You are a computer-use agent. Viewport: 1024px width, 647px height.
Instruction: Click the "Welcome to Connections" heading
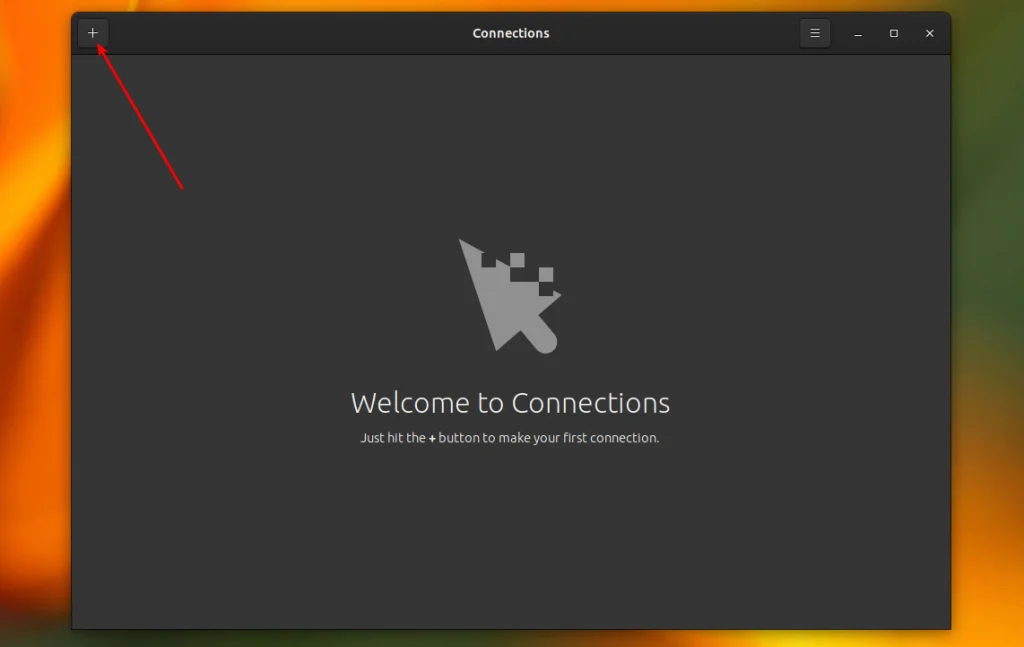tap(510, 403)
